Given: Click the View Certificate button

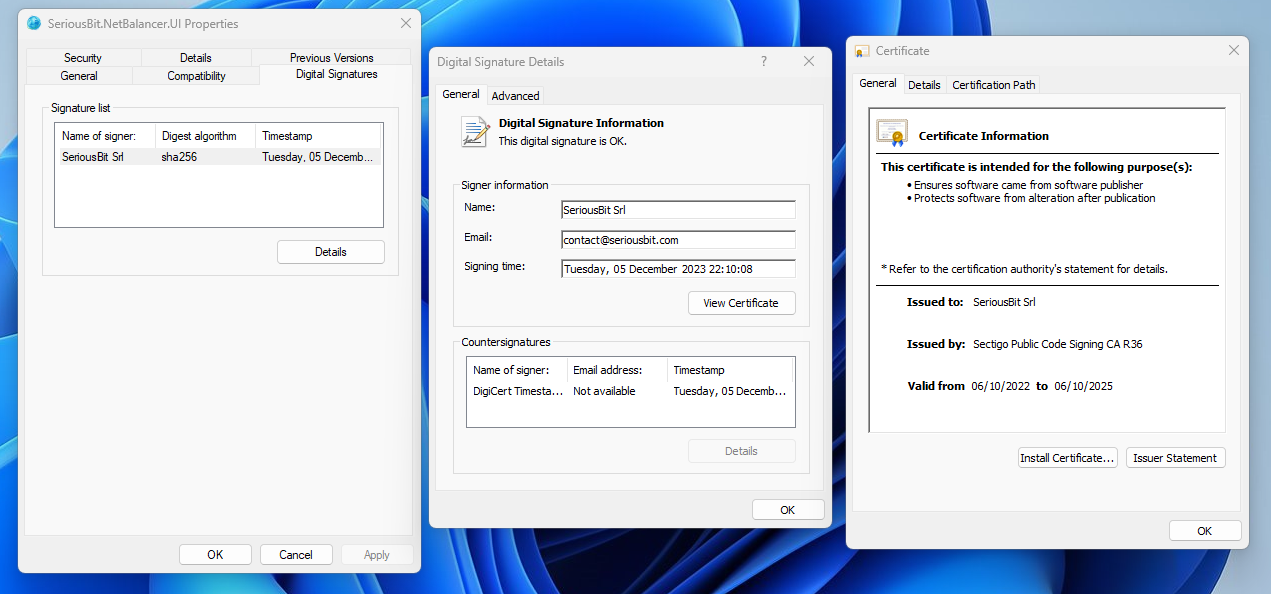Looking at the screenshot, I should [x=741, y=303].
